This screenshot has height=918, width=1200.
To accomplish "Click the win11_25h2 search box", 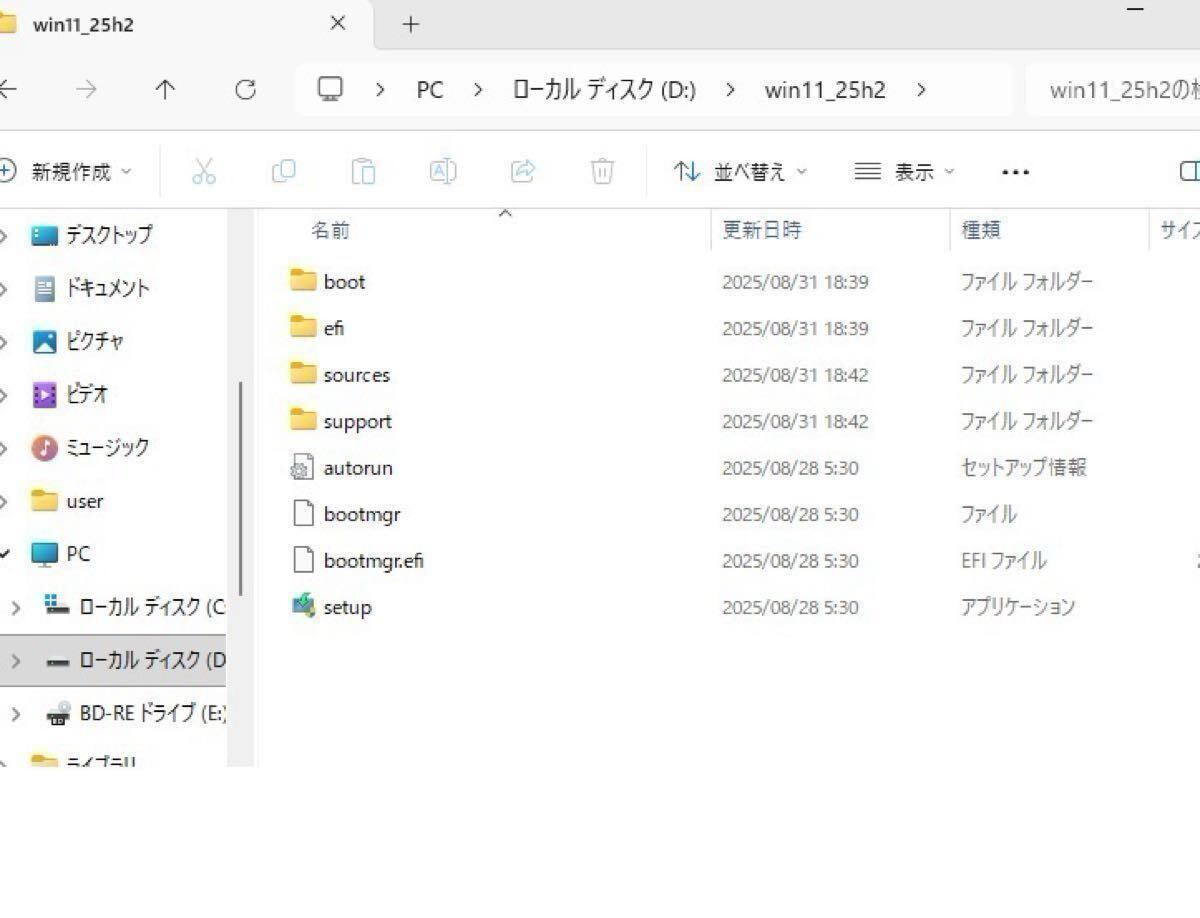I will click(x=1115, y=90).
